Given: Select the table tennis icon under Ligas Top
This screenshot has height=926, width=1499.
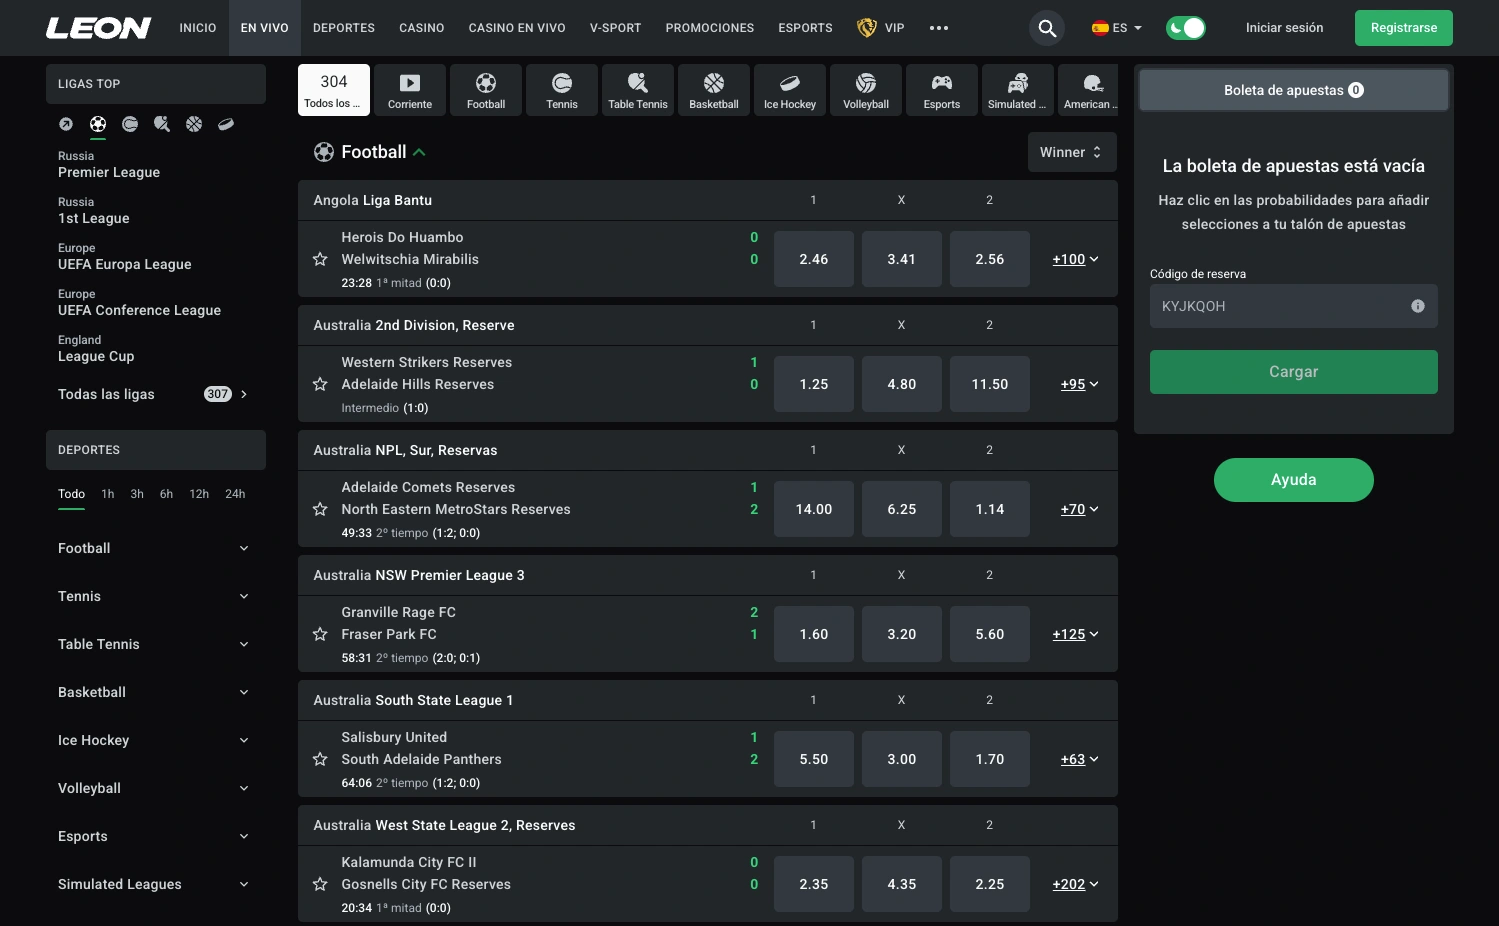Looking at the screenshot, I should tap(162, 124).
